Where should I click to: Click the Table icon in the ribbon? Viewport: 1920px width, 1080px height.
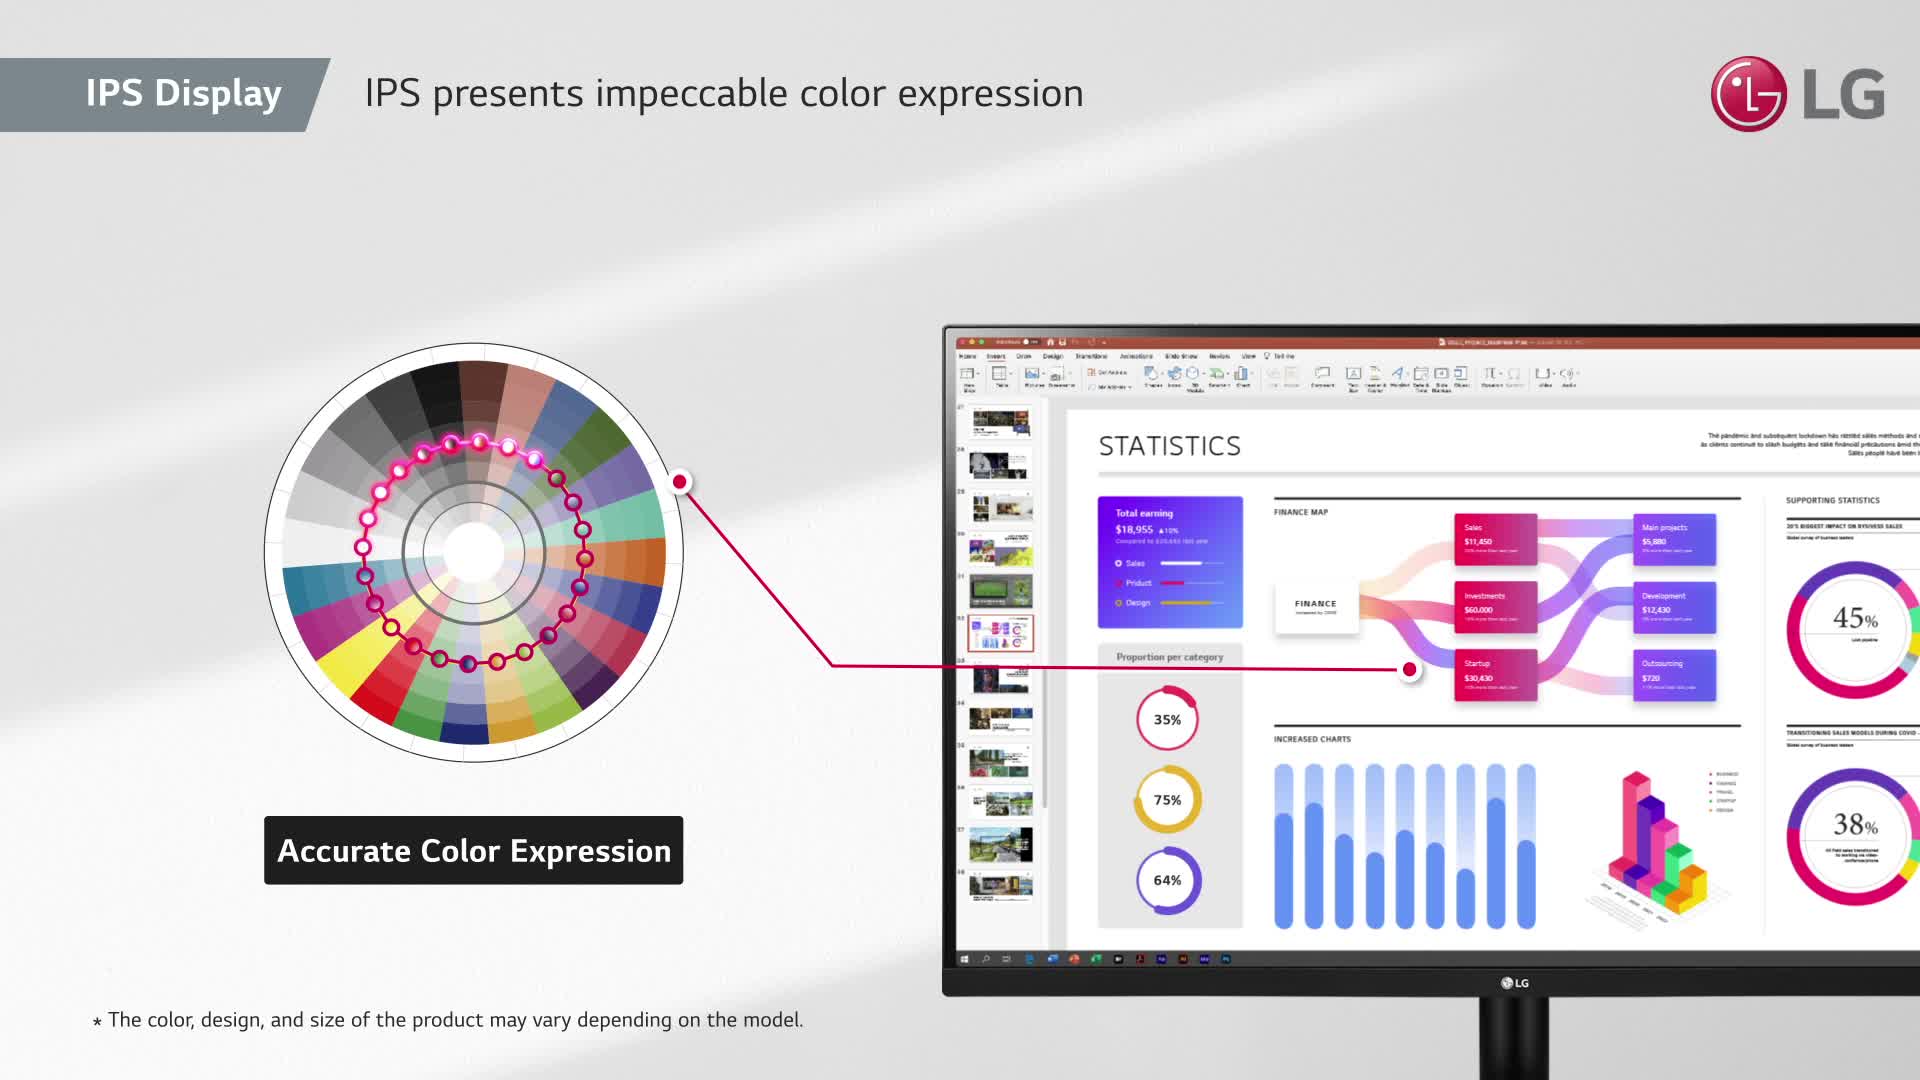pos(1000,373)
